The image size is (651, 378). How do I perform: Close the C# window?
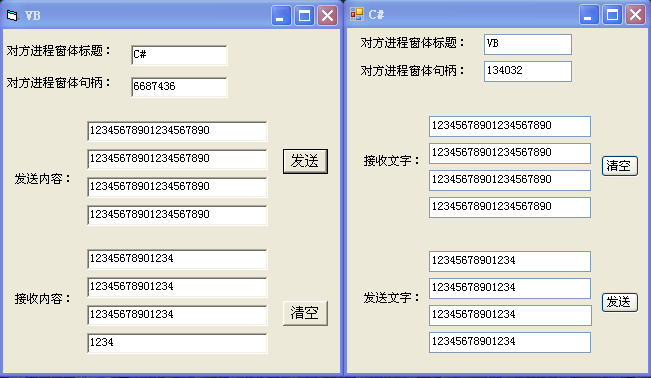636,15
